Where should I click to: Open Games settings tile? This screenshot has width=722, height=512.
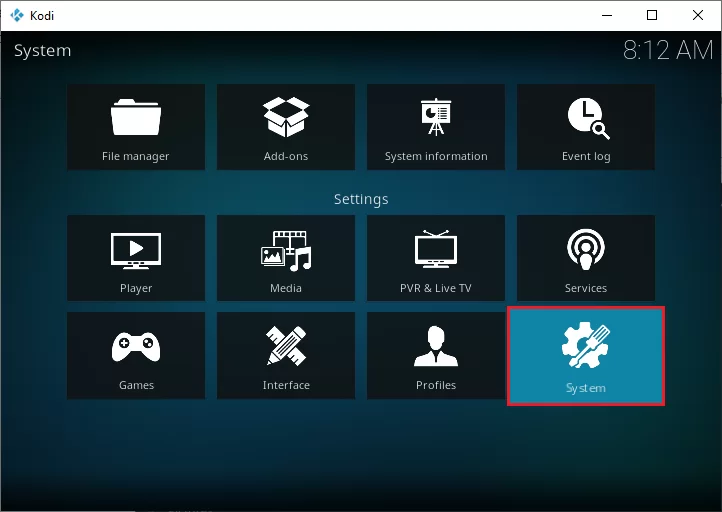[x=136, y=355]
